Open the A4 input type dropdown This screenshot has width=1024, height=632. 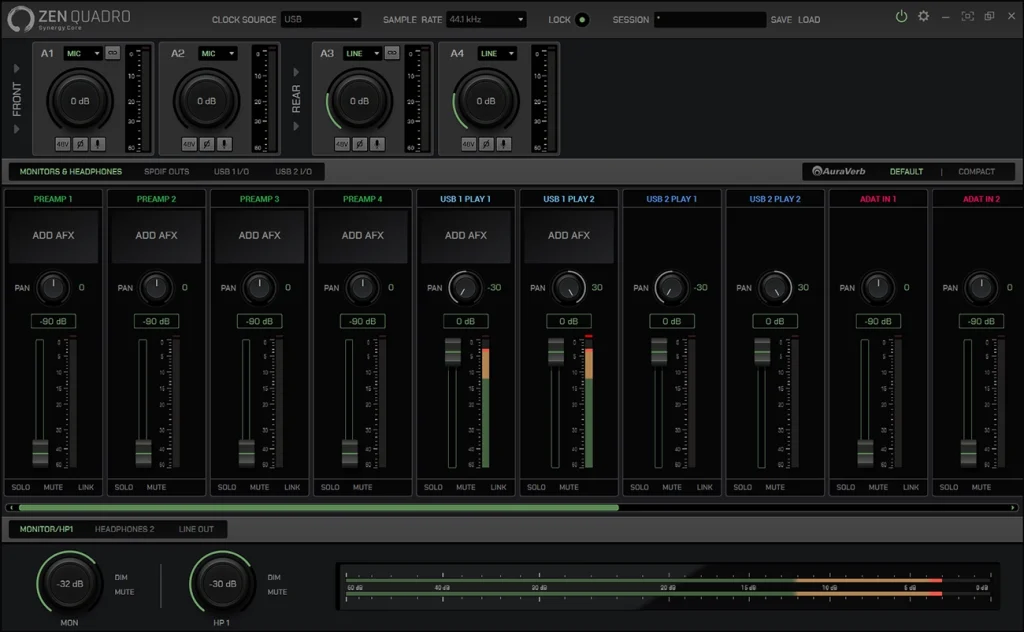point(497,53)
